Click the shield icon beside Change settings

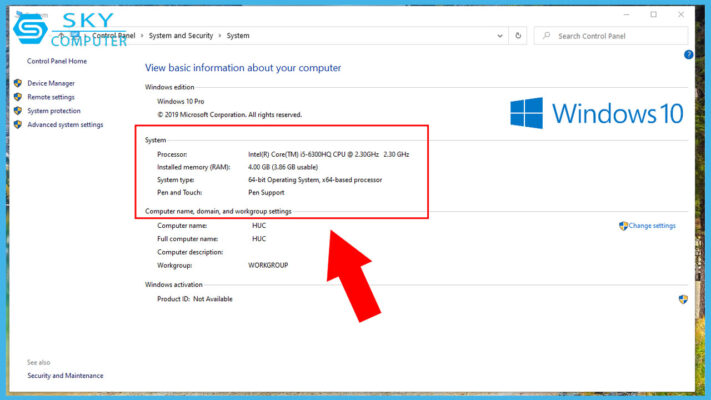(x=623, y=226)
